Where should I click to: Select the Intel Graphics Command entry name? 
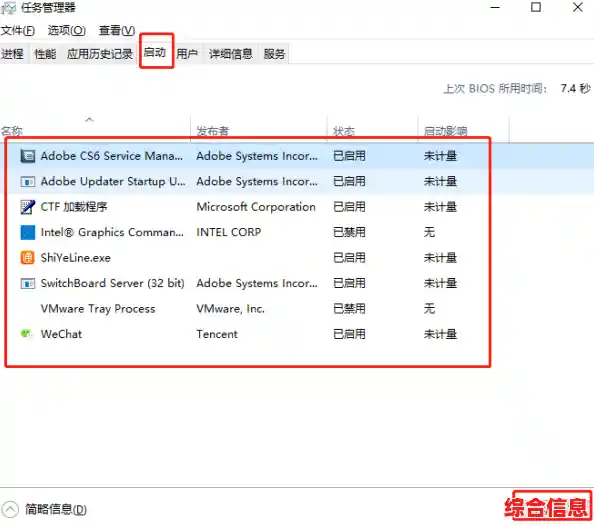click(112, 232)
